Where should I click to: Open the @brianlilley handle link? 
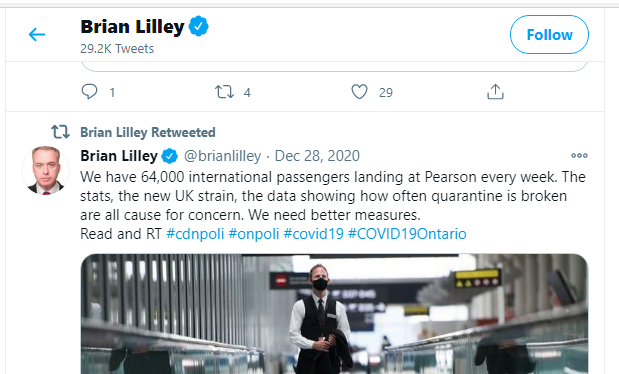tap(223, 156)
